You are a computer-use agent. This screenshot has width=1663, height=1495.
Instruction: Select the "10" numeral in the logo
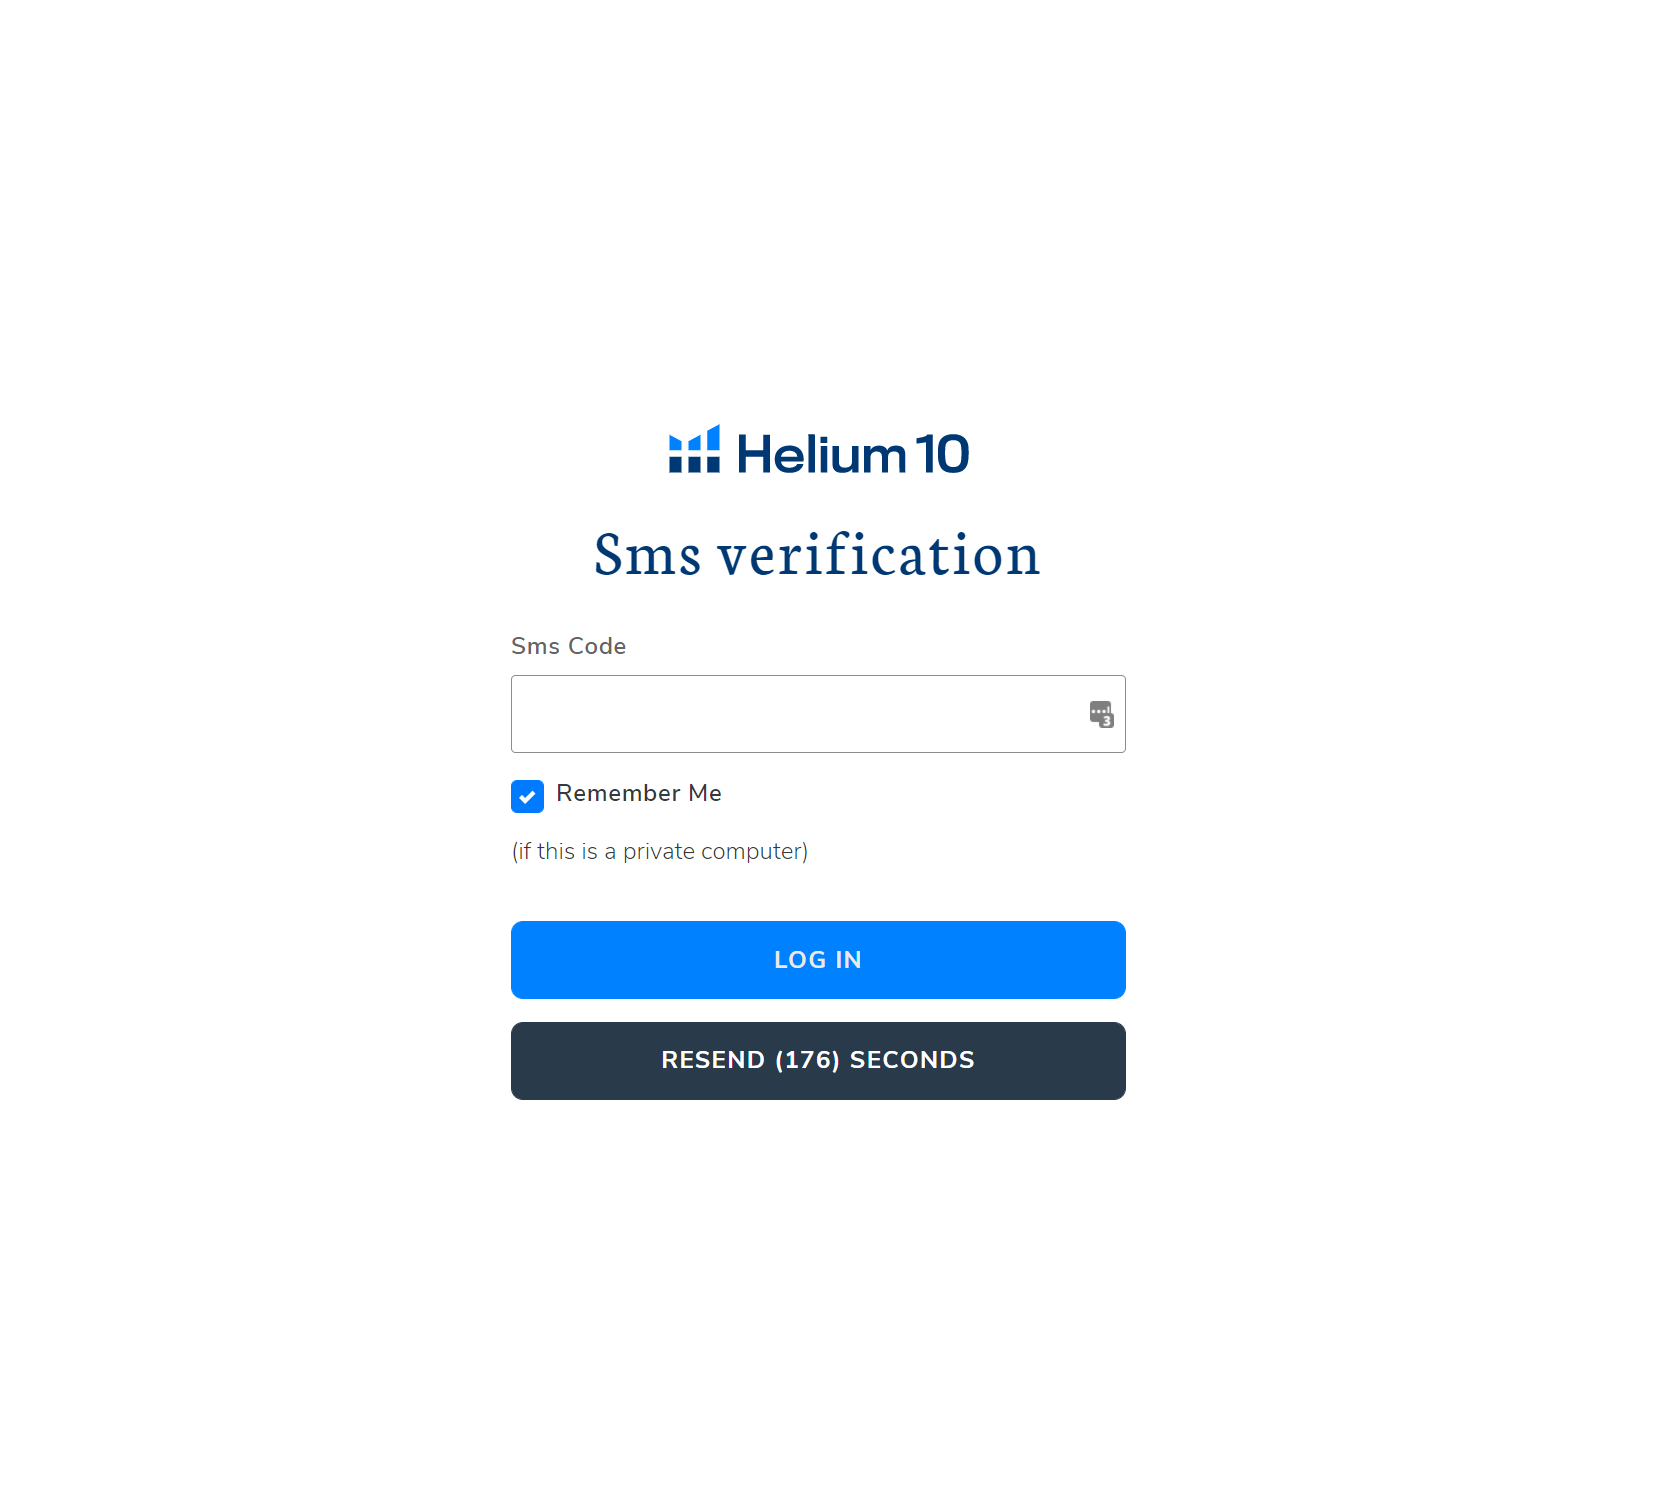pyautogui.click(x=942, y=454)
